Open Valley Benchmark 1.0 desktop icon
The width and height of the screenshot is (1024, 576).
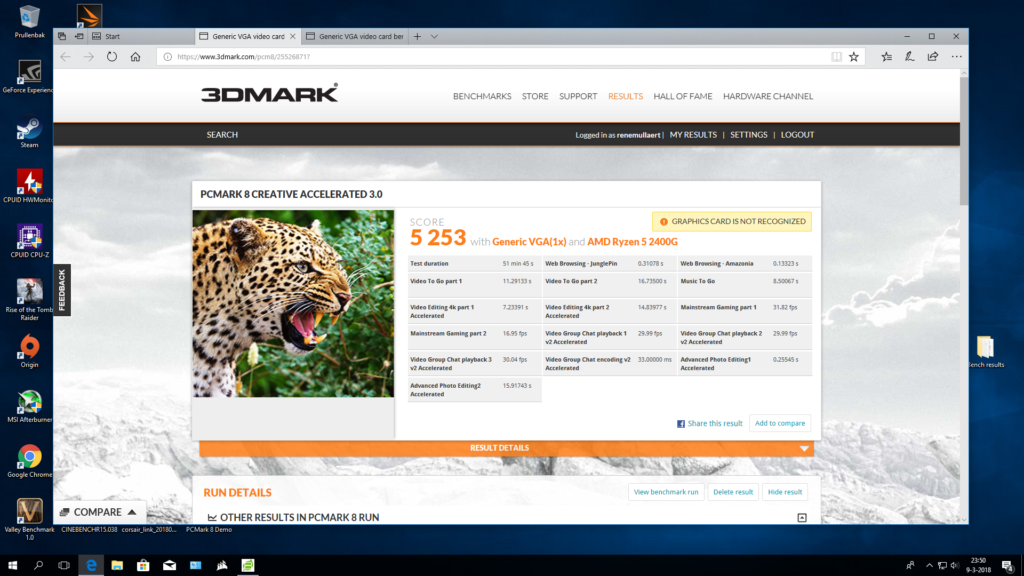[29, 520]
